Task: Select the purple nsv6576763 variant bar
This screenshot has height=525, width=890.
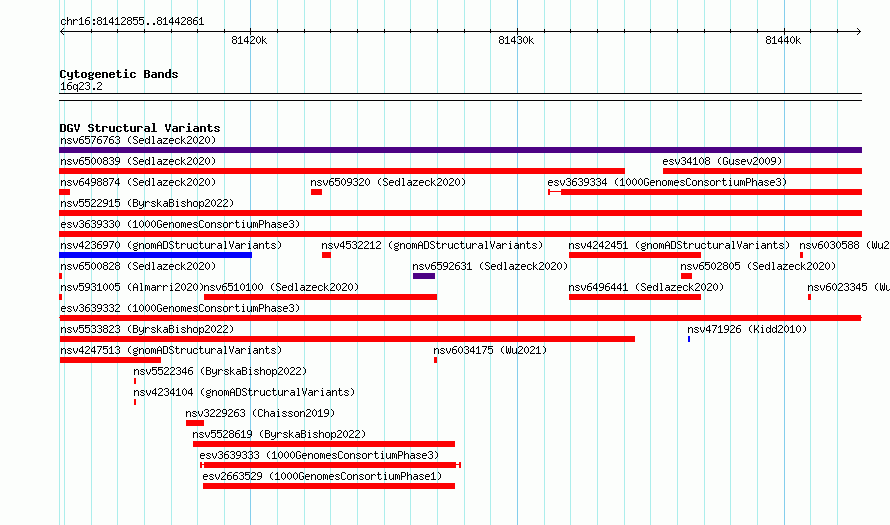Action: coord(460,150)
